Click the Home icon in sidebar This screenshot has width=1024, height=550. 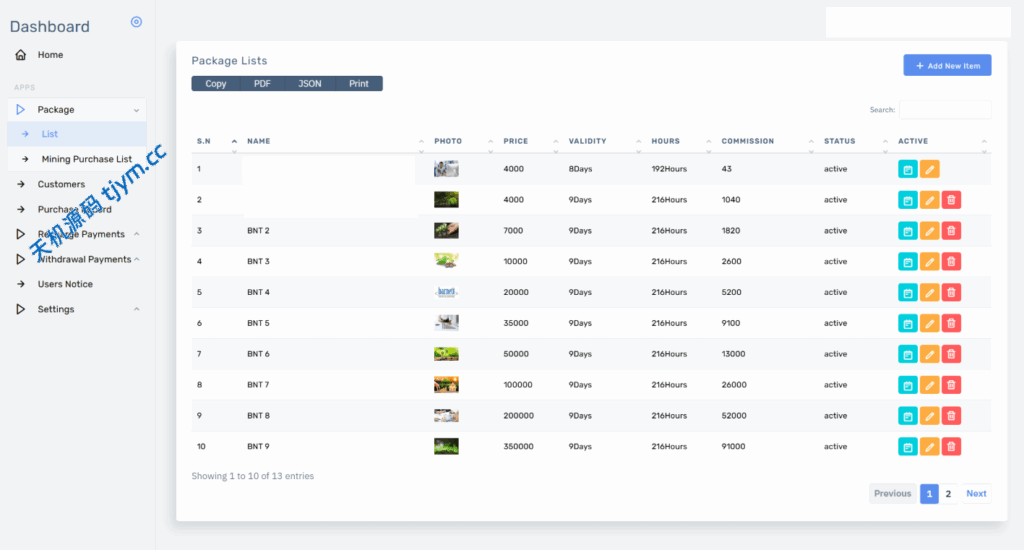tap(21, 55)
